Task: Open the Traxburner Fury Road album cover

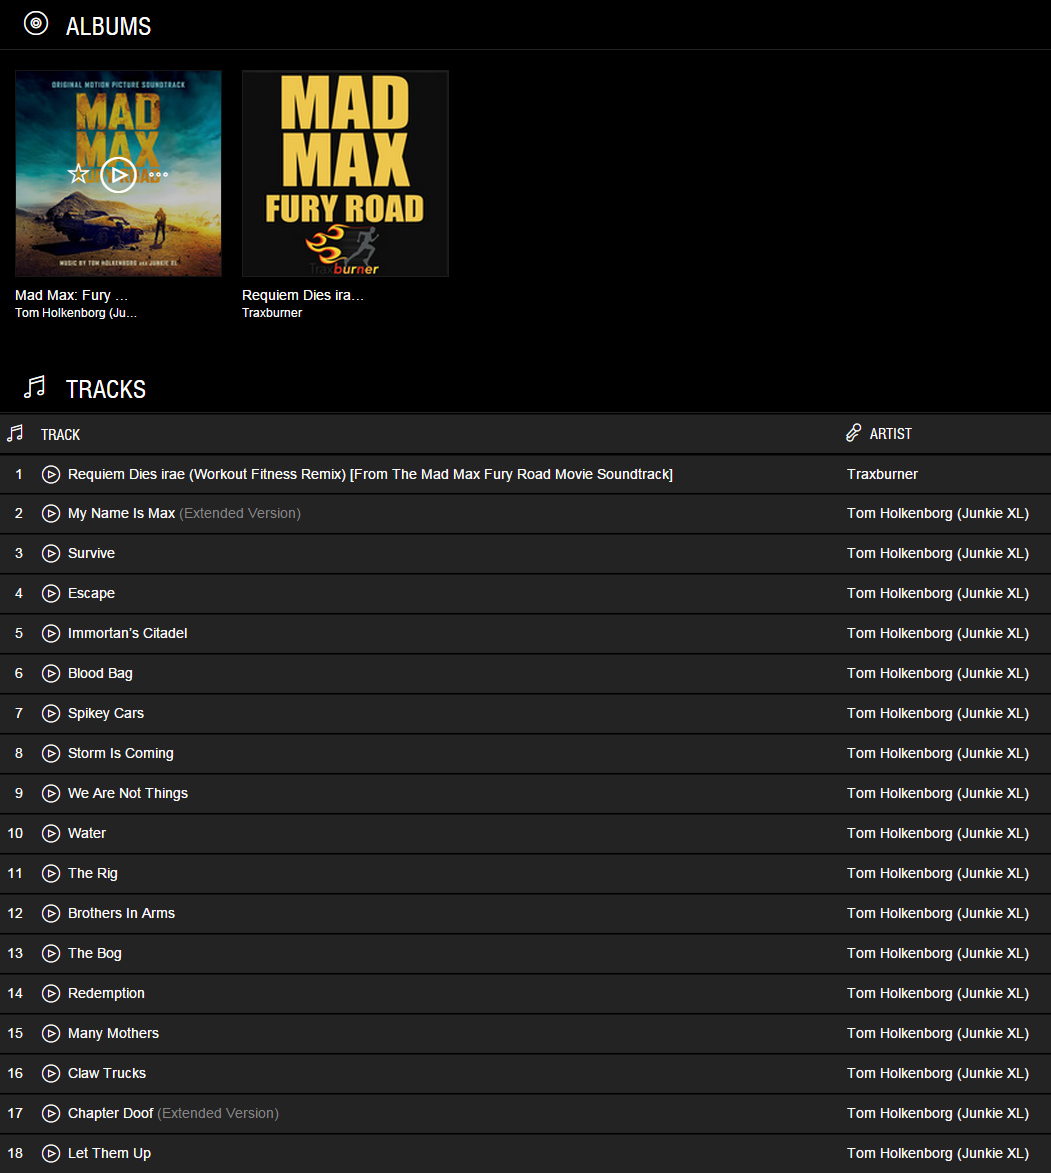Action: pyautogui.click(x=345, y=174)
